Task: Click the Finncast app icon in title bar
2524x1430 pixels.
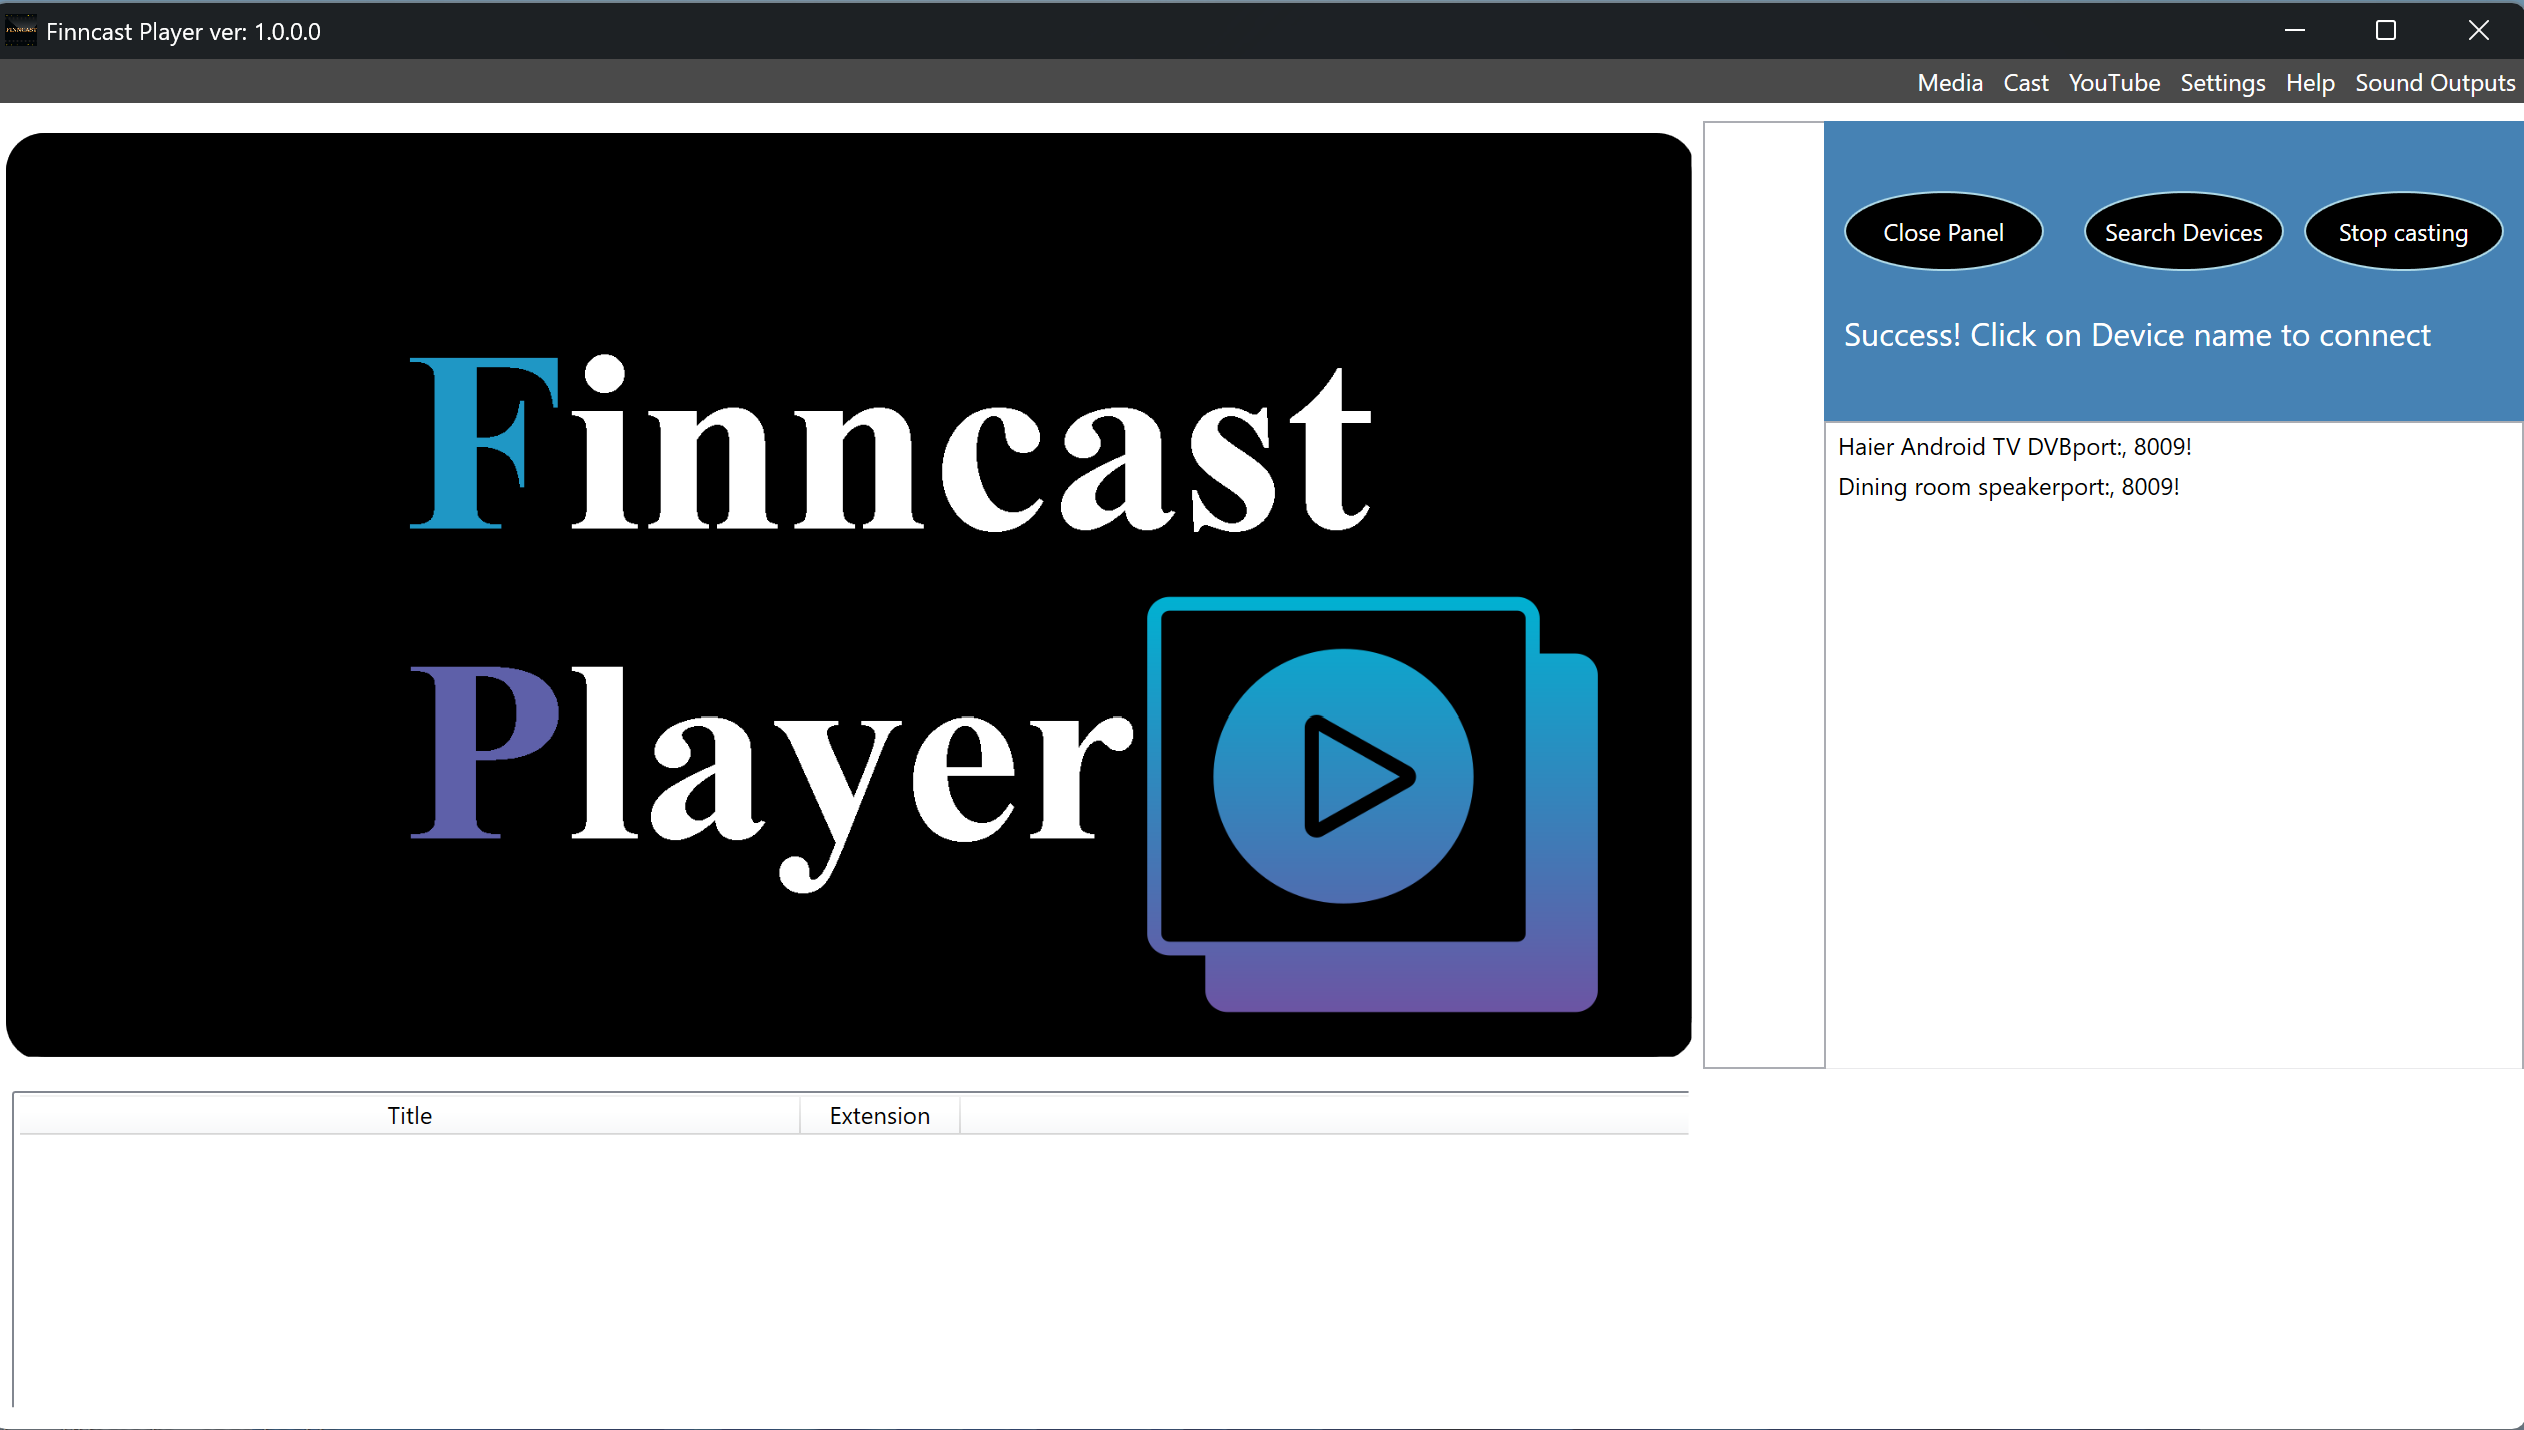Action: pos(21,31)
